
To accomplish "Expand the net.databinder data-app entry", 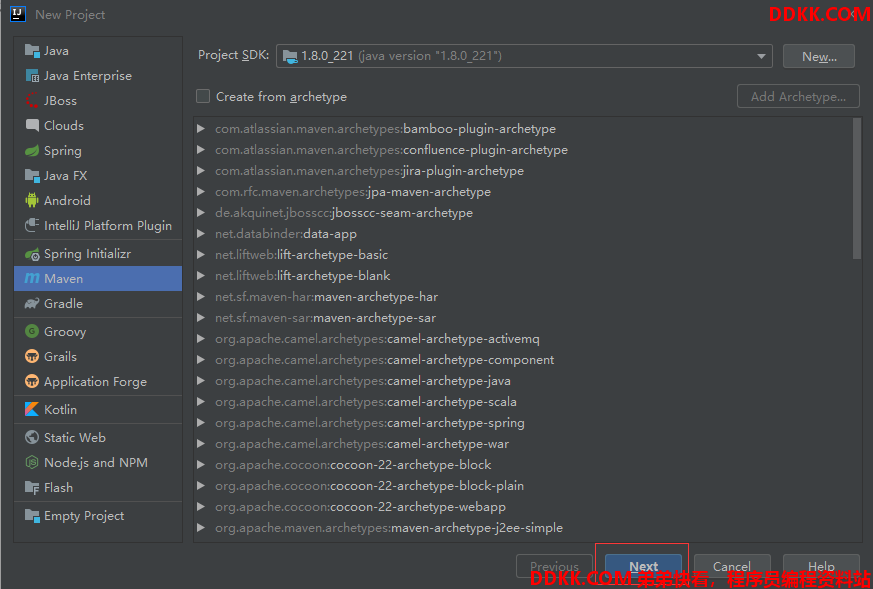I will [201, 234].
